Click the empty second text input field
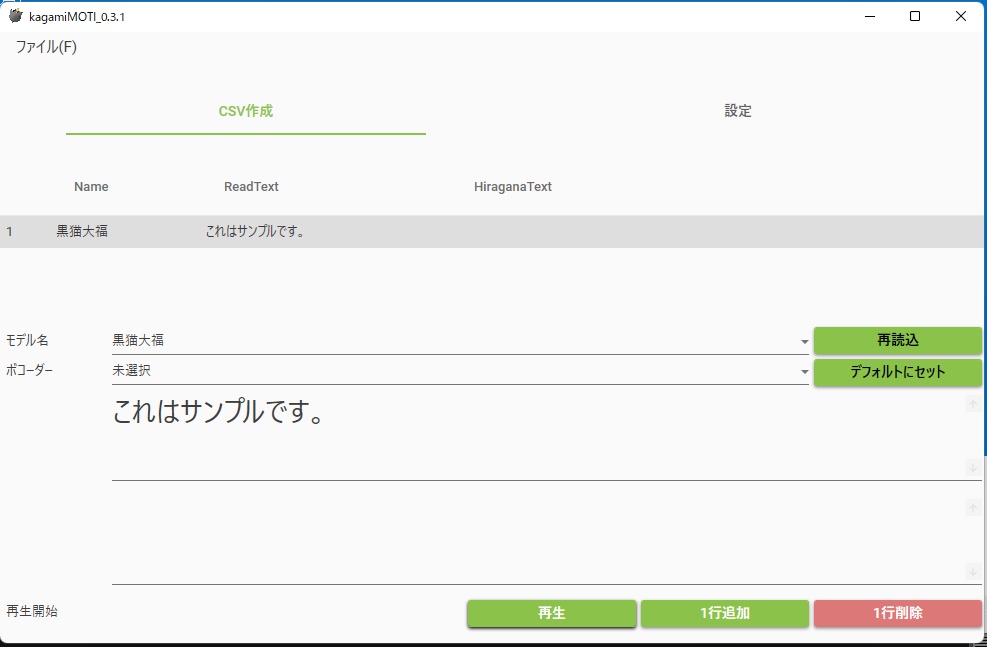987x647 pixels. [x=500, y=530]
